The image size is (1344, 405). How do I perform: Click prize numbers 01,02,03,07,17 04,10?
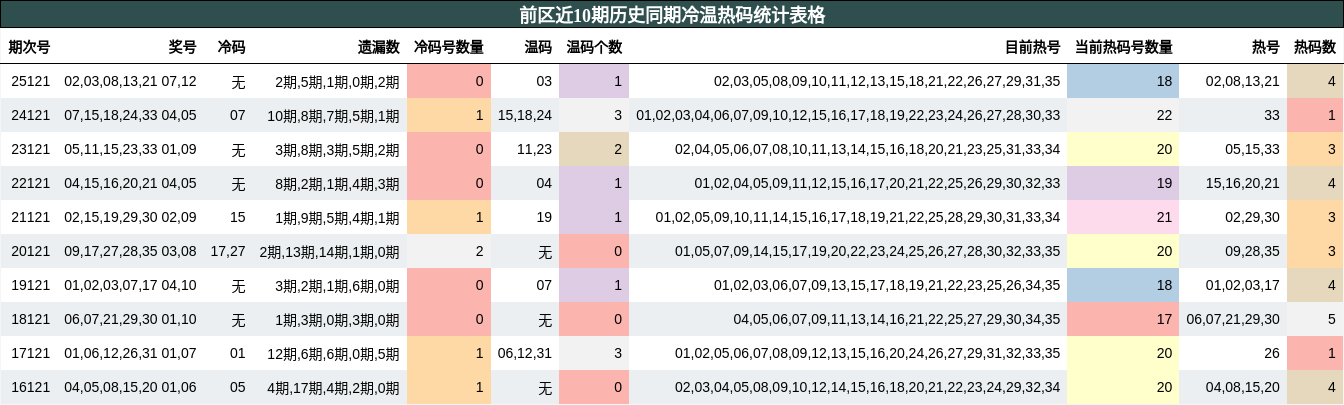130,285
